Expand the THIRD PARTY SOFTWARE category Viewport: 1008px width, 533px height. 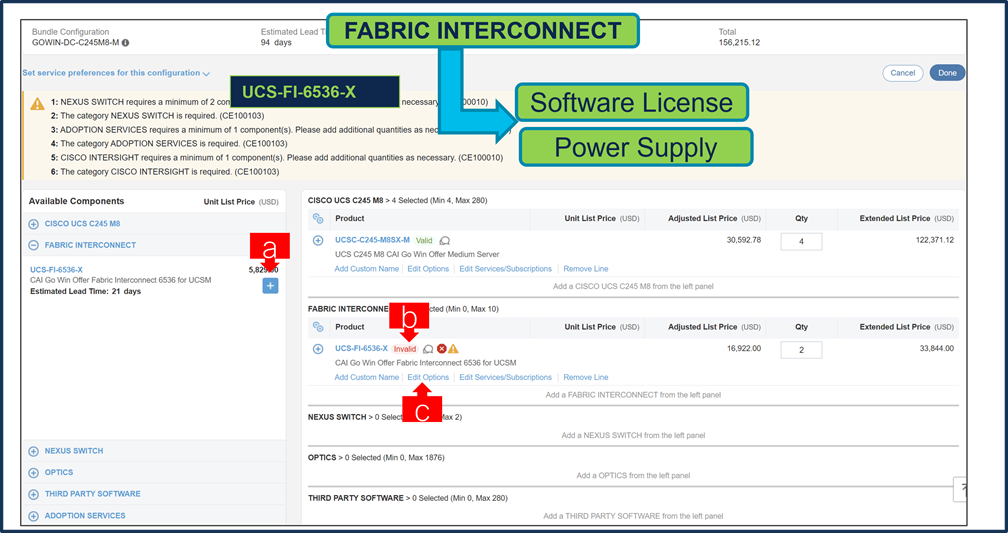(33, 494)
